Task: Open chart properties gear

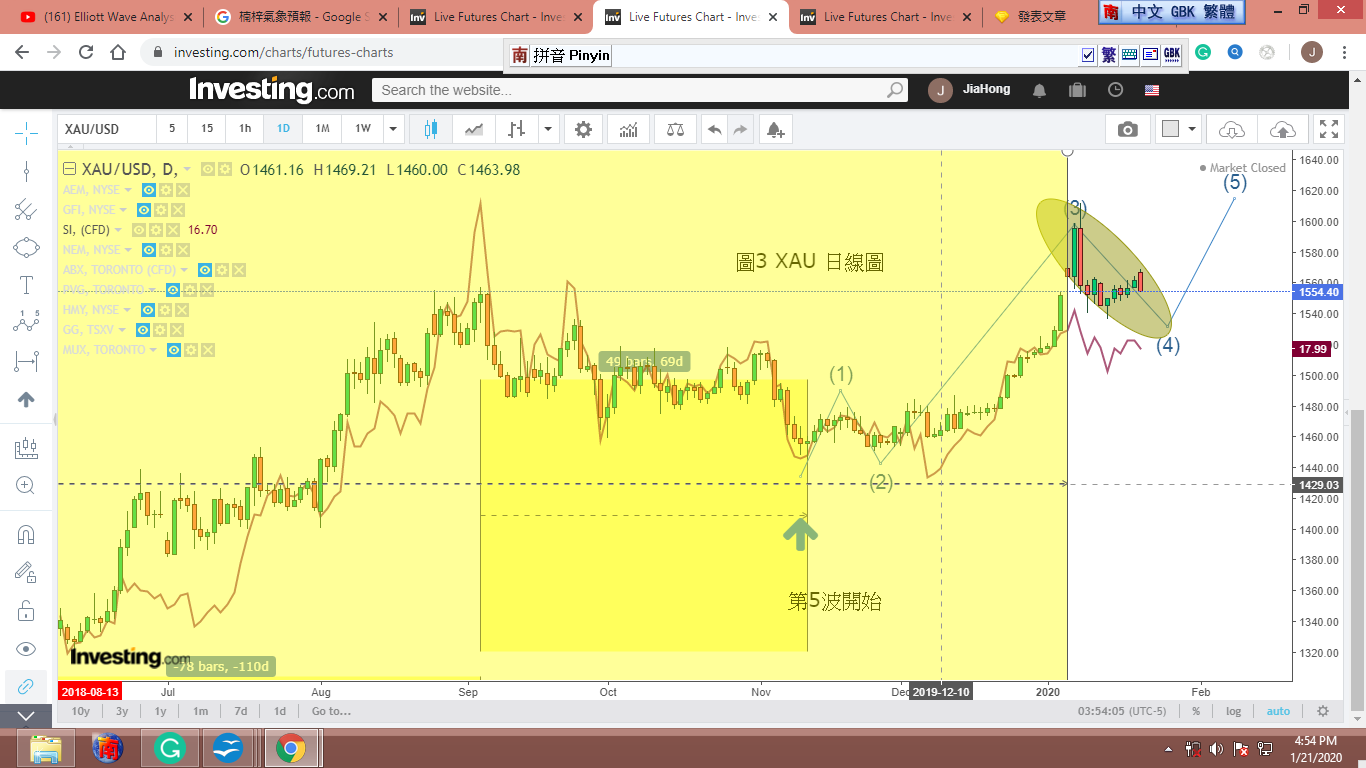Action: point(583,129)
